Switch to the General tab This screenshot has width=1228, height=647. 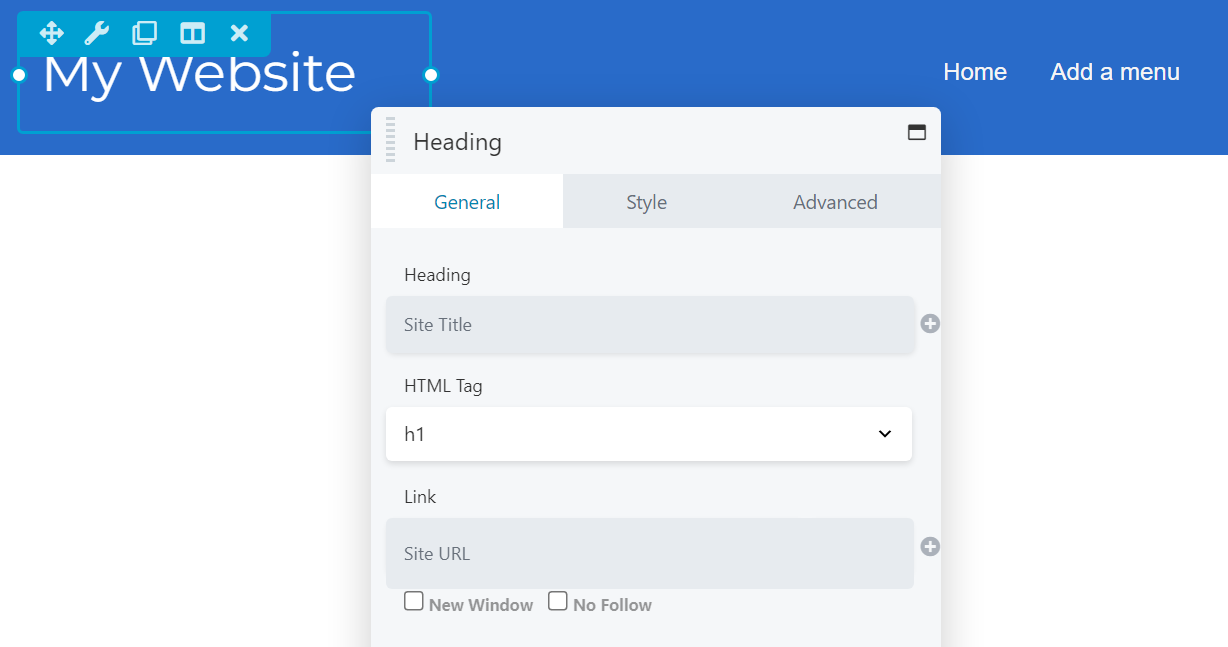(467, 202)
